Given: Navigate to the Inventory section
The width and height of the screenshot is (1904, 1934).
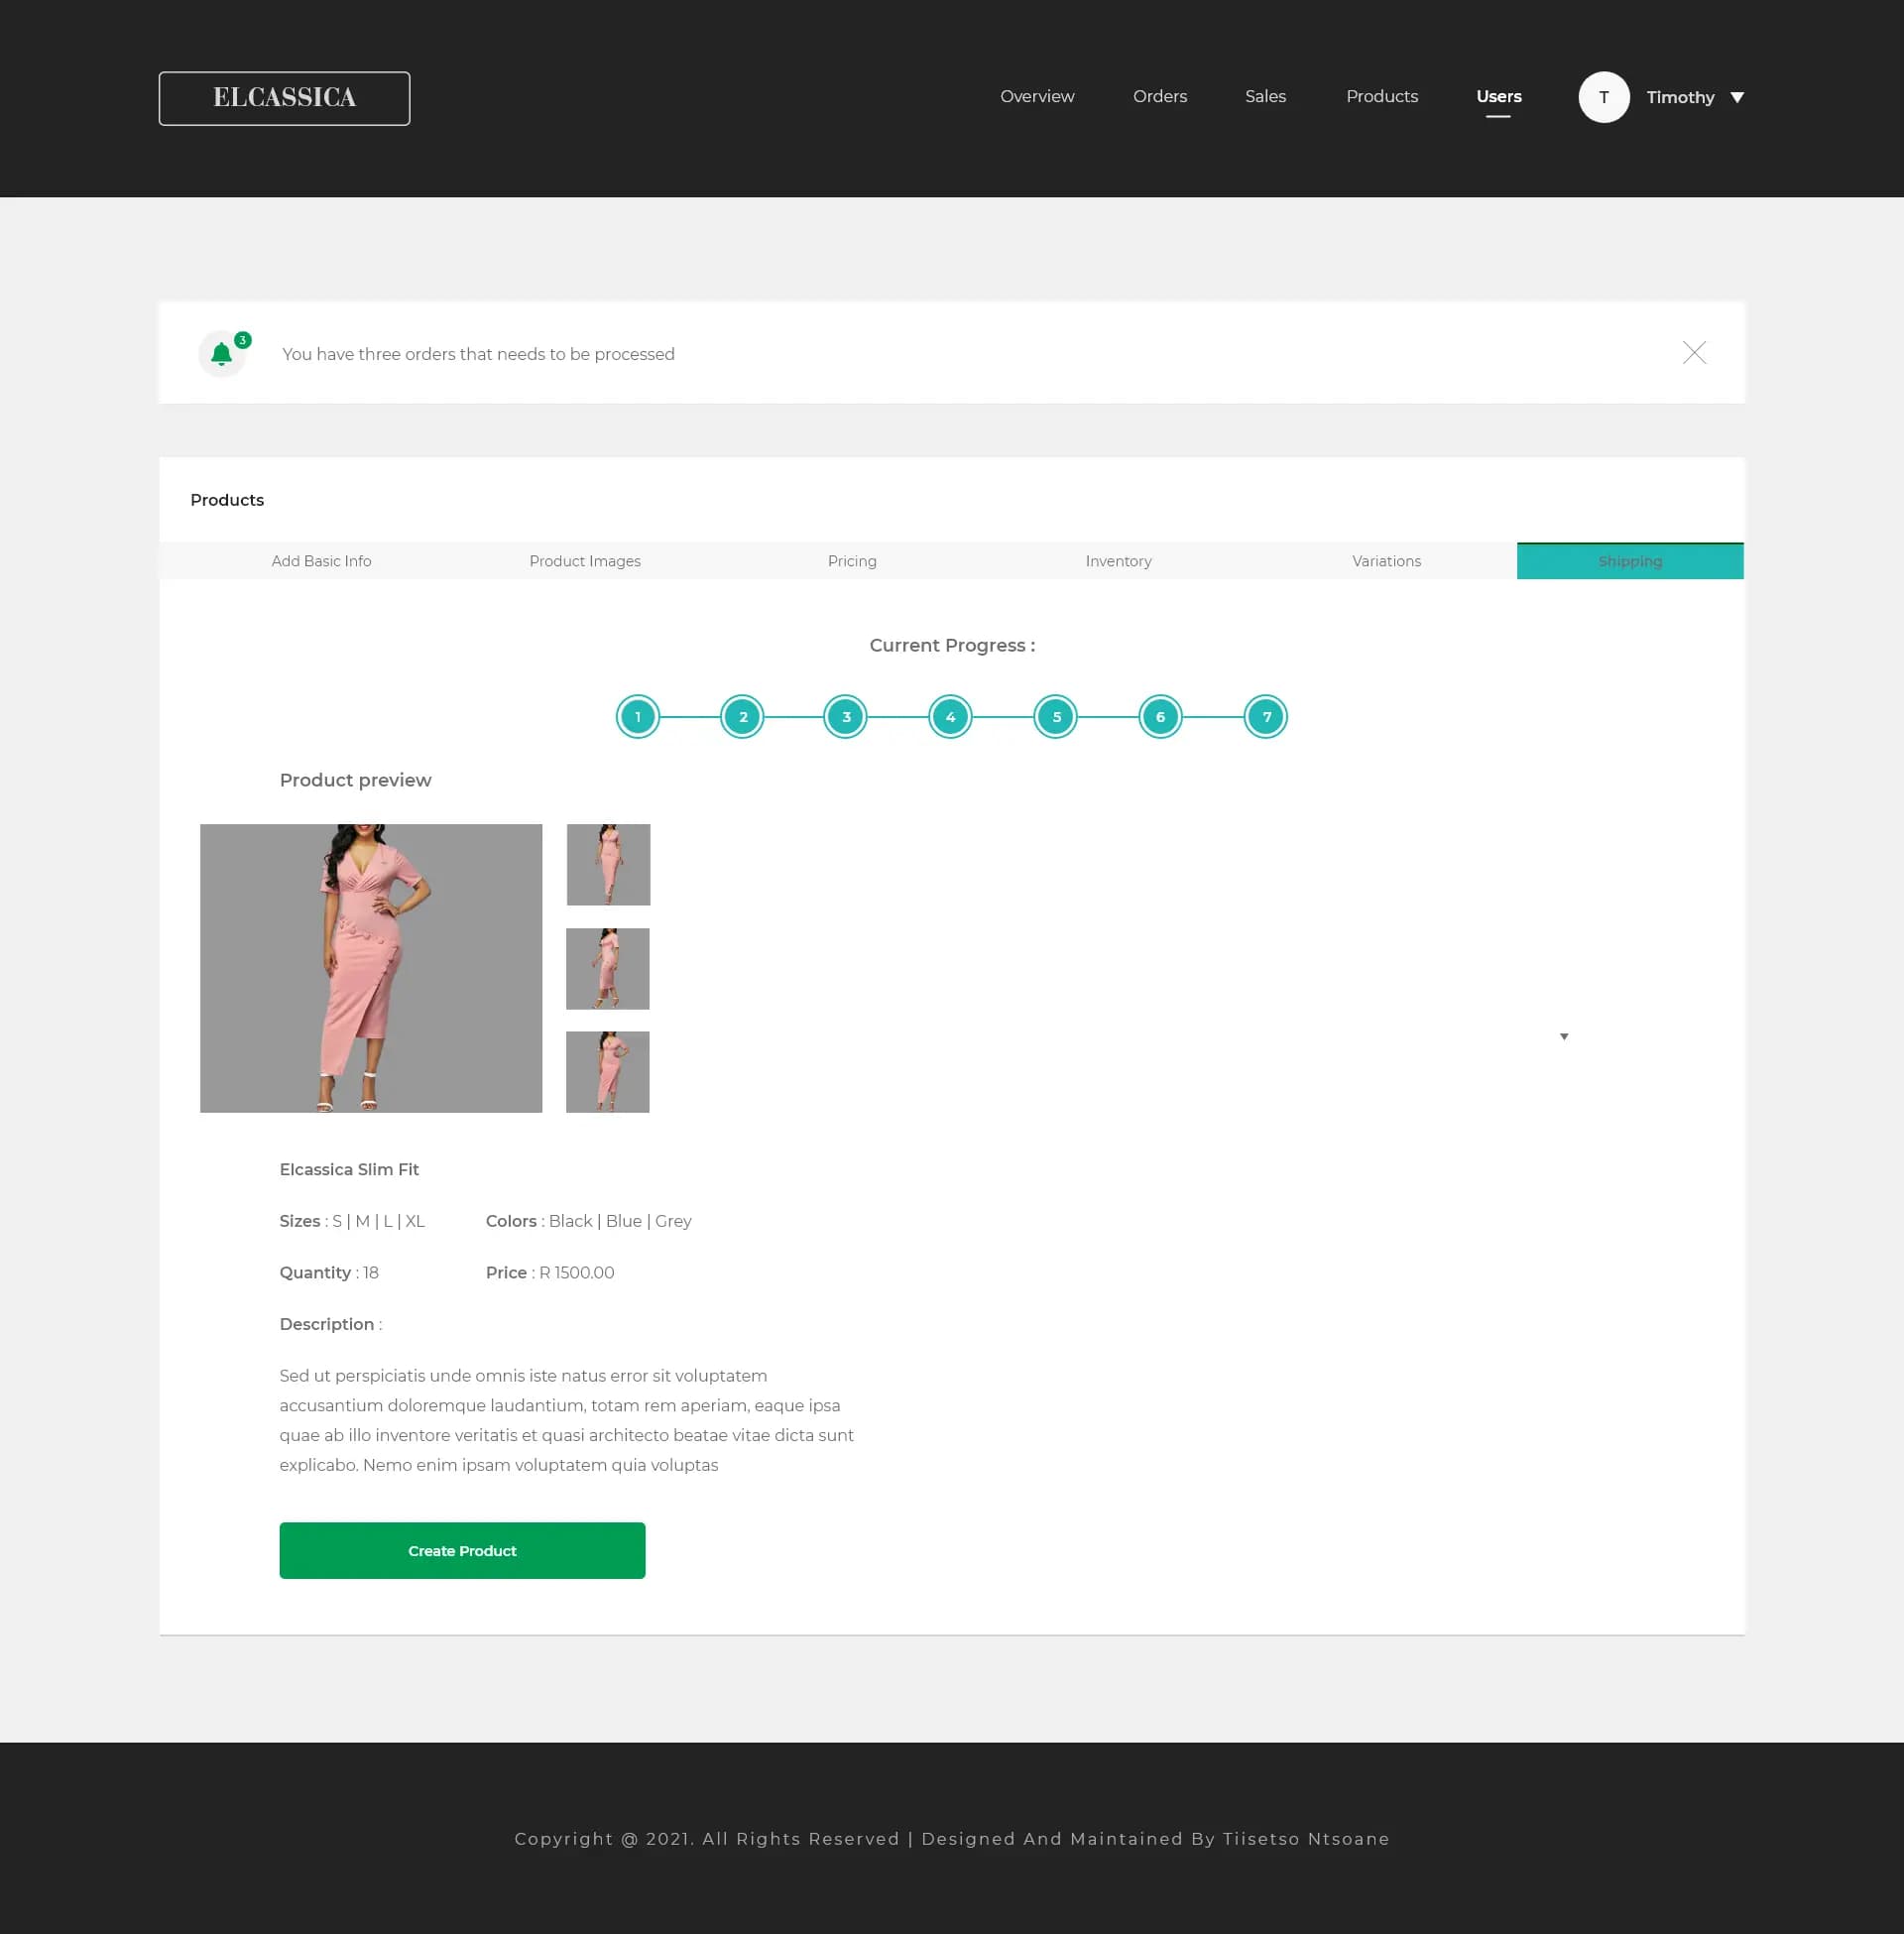Looking at the screenshot, I should [1118, 559].
